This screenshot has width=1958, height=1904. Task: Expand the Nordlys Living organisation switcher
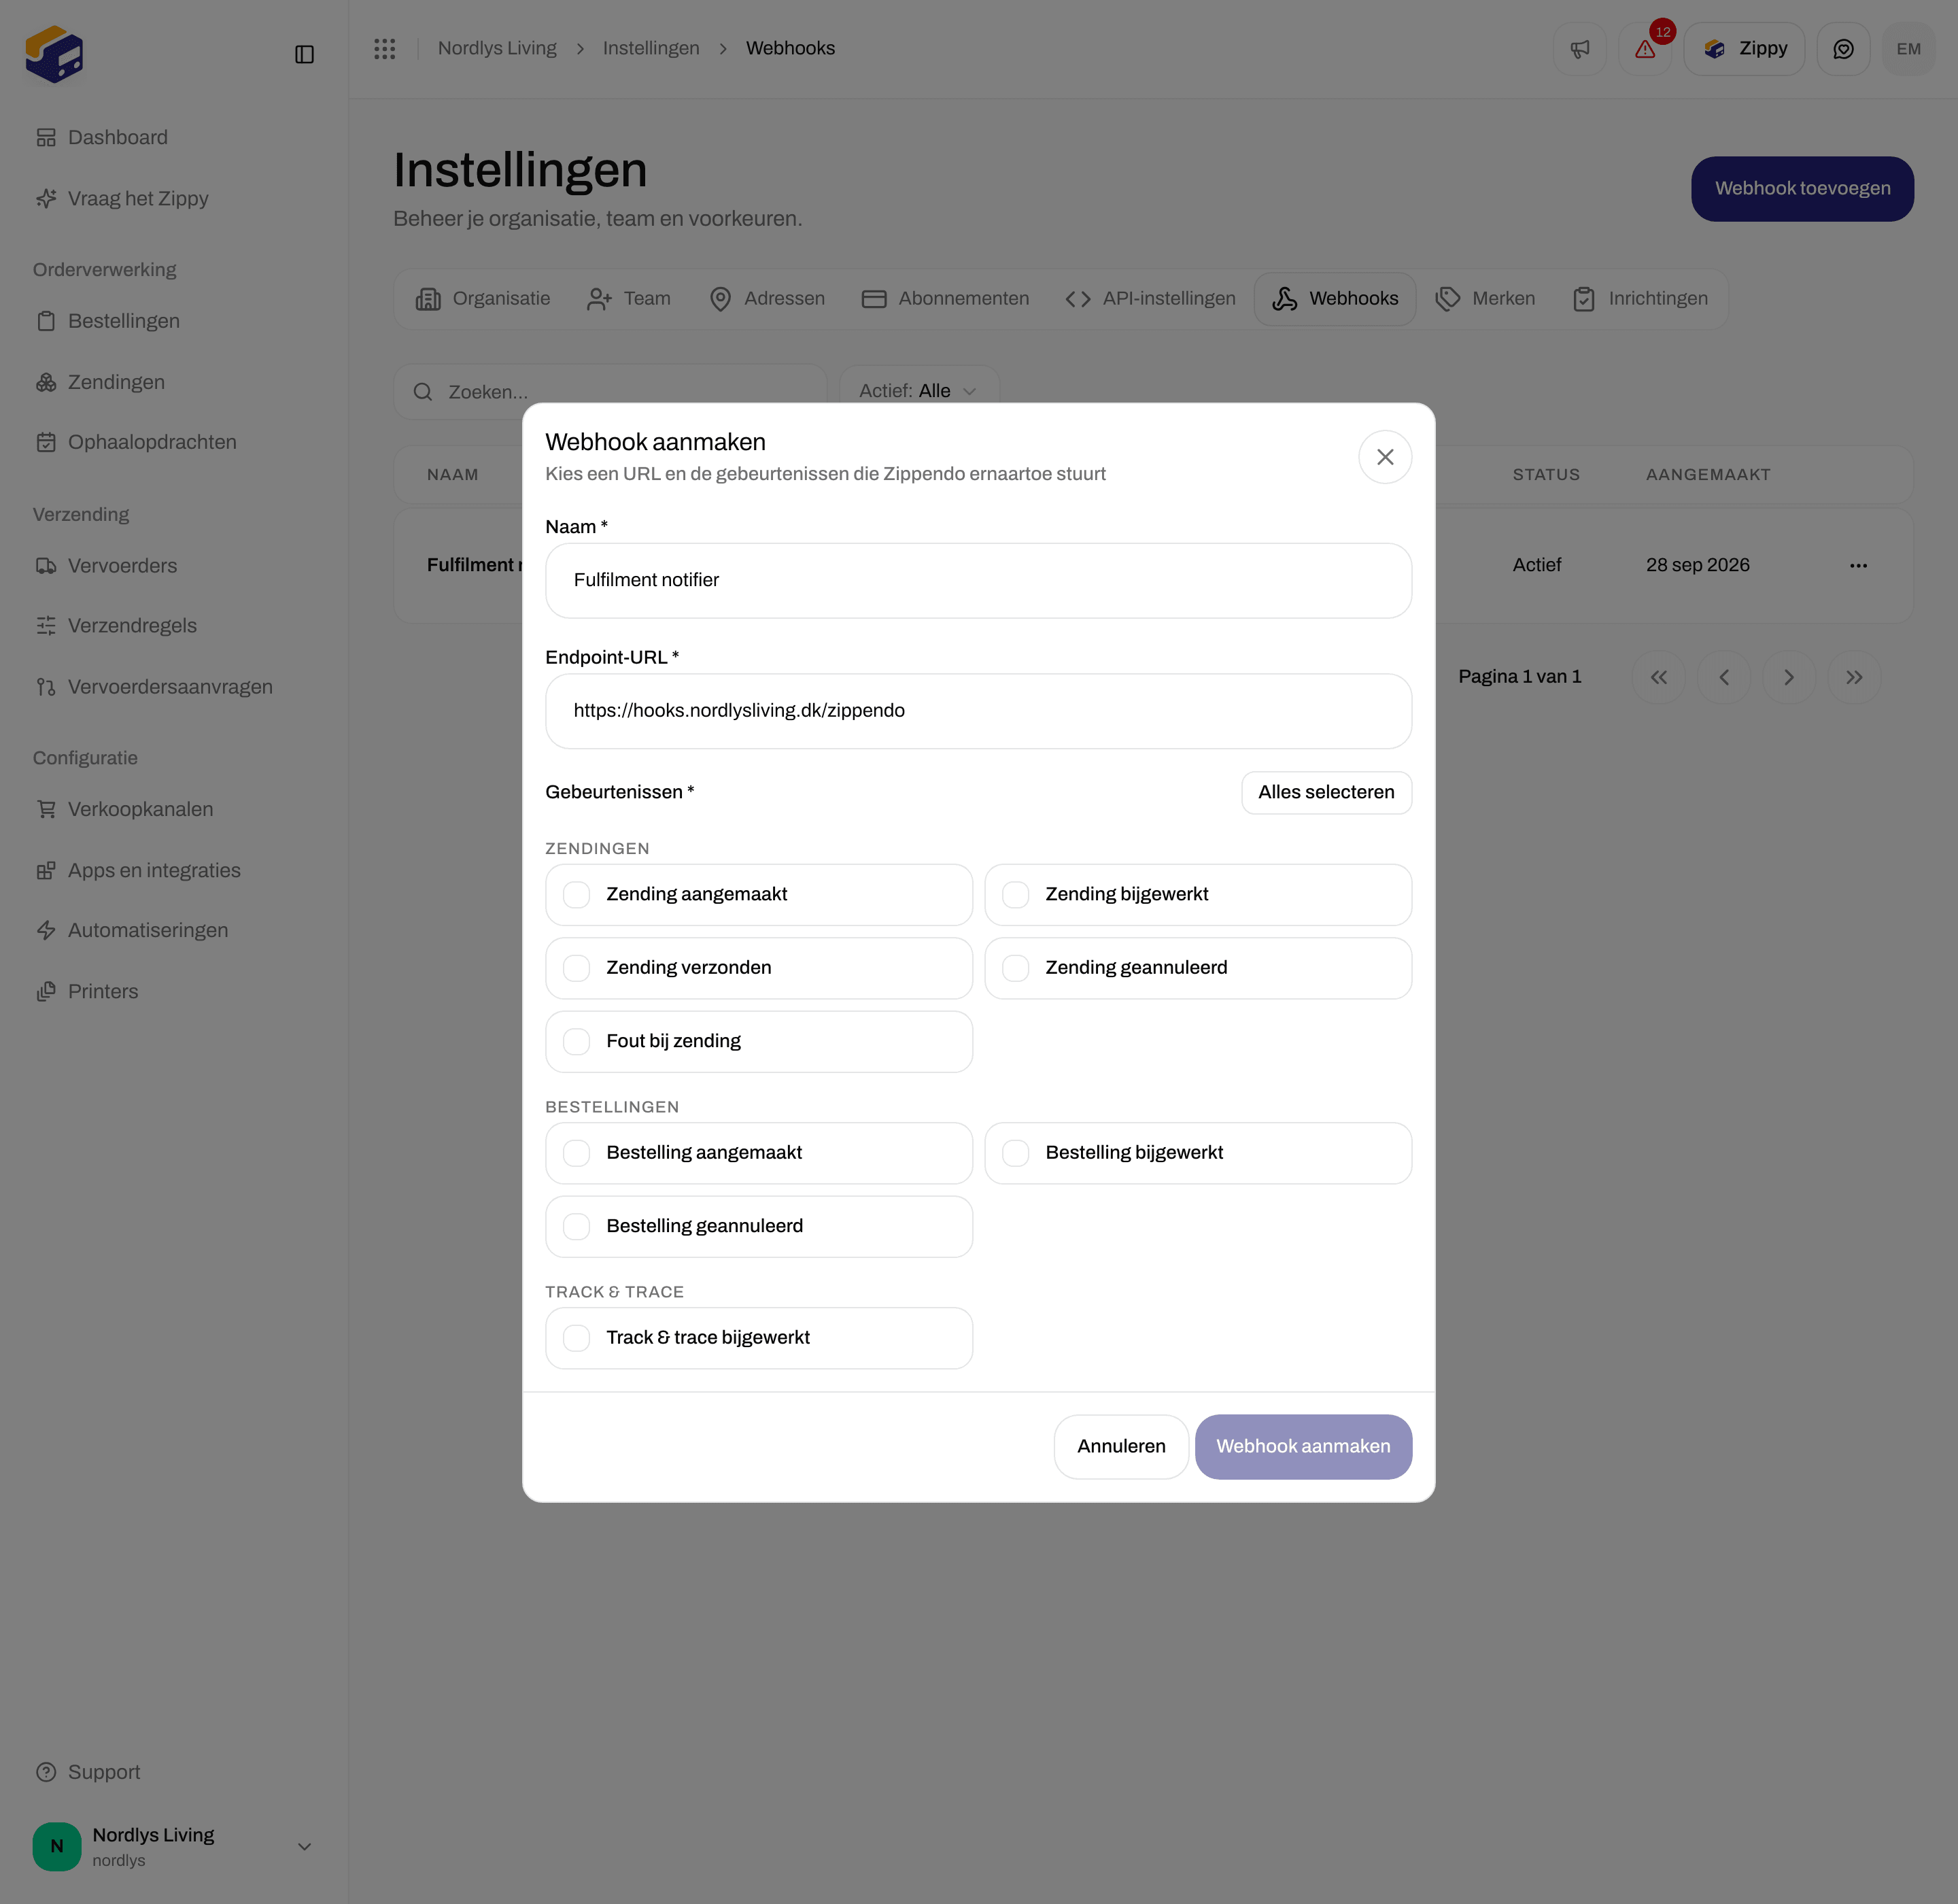coord(305,1847)
